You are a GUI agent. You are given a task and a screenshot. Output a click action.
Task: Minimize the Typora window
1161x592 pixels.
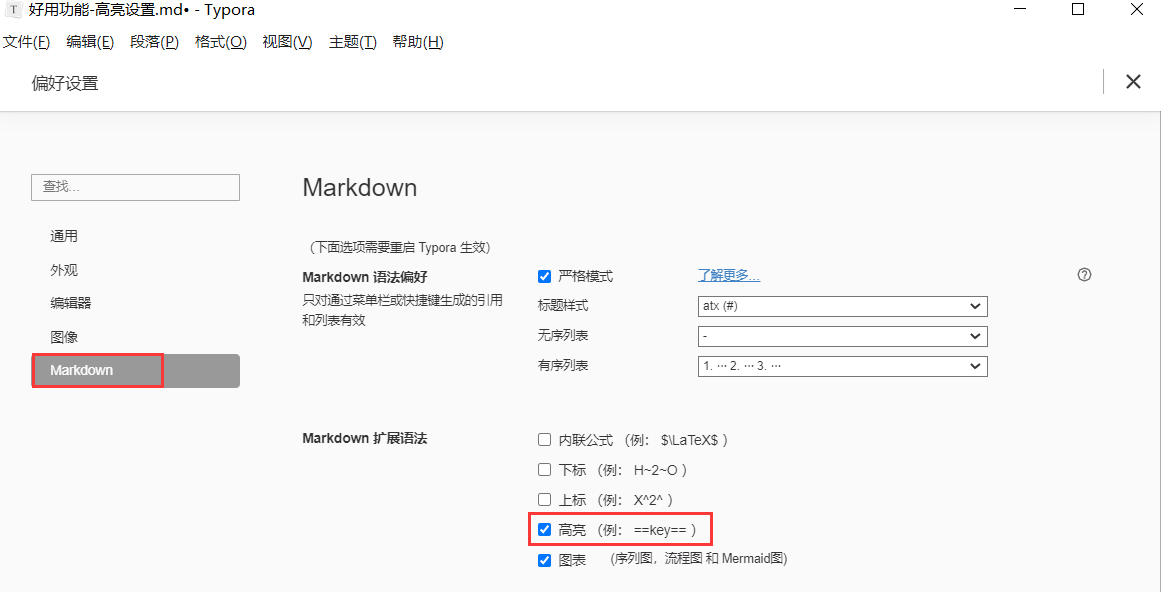tap(1020, 9)
